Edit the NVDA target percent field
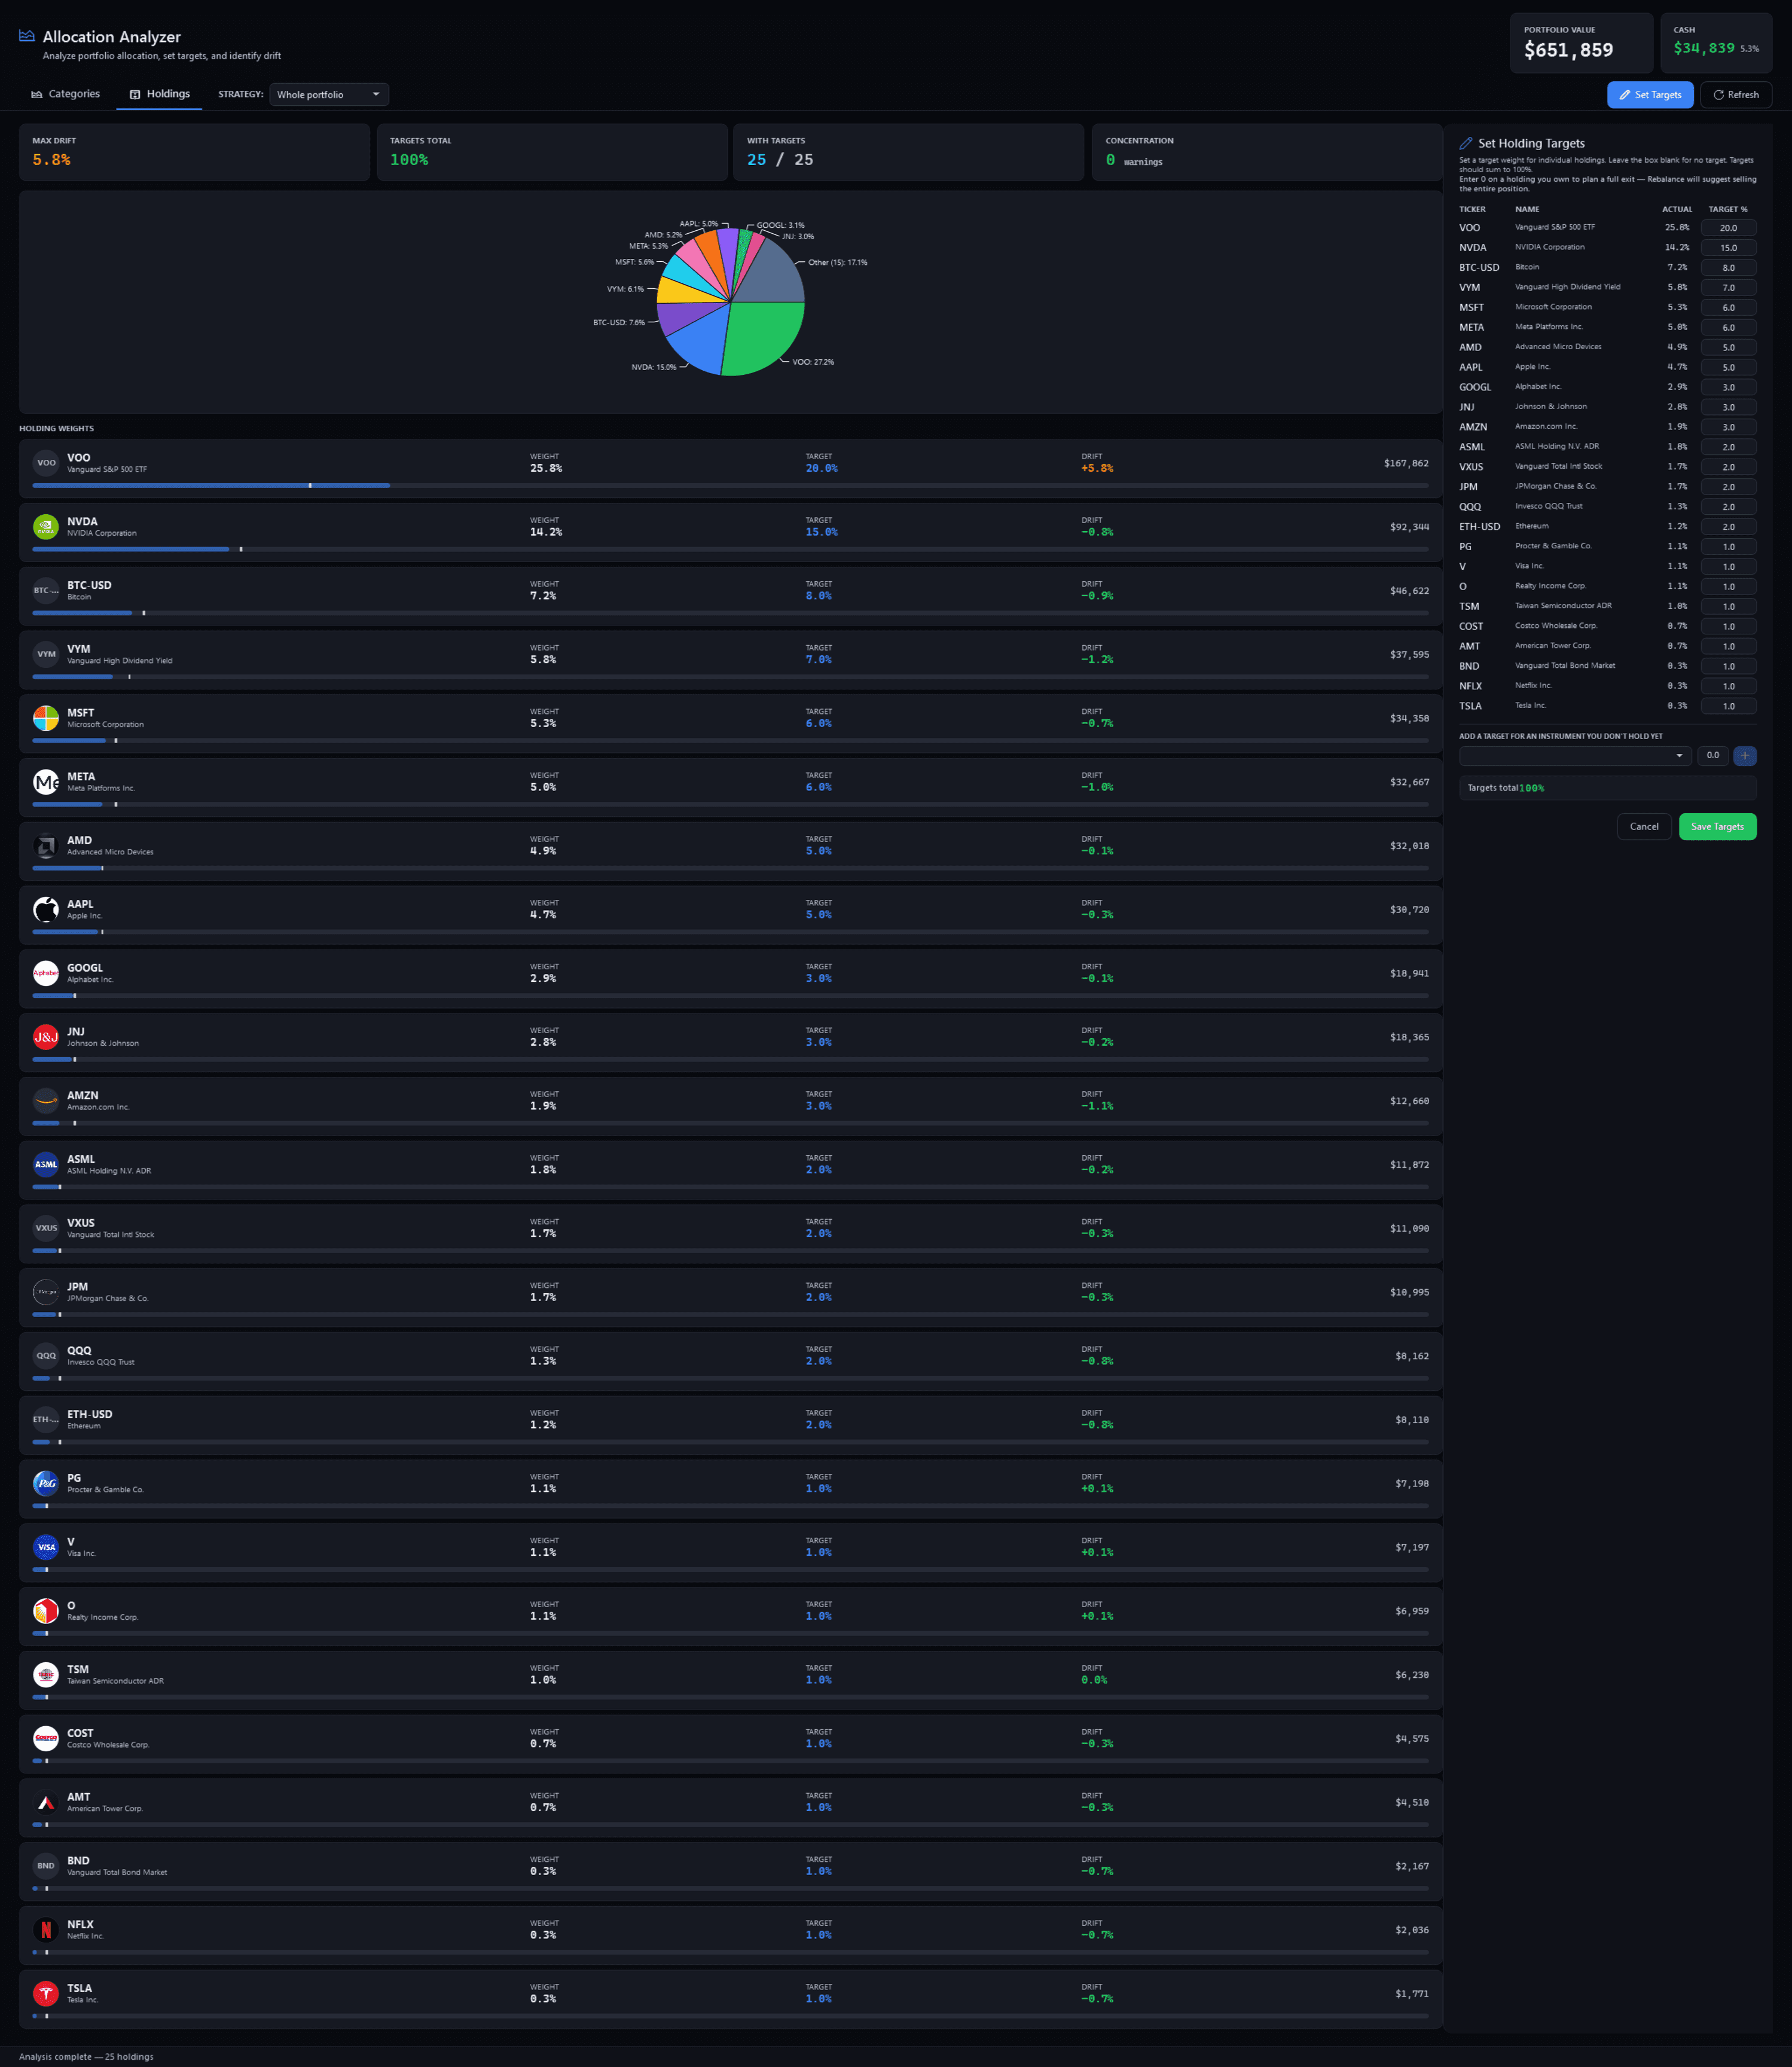Image resolution: width=1792 pixels, height=2067 pixels. pyautogui.click(x=1728, y=248)
